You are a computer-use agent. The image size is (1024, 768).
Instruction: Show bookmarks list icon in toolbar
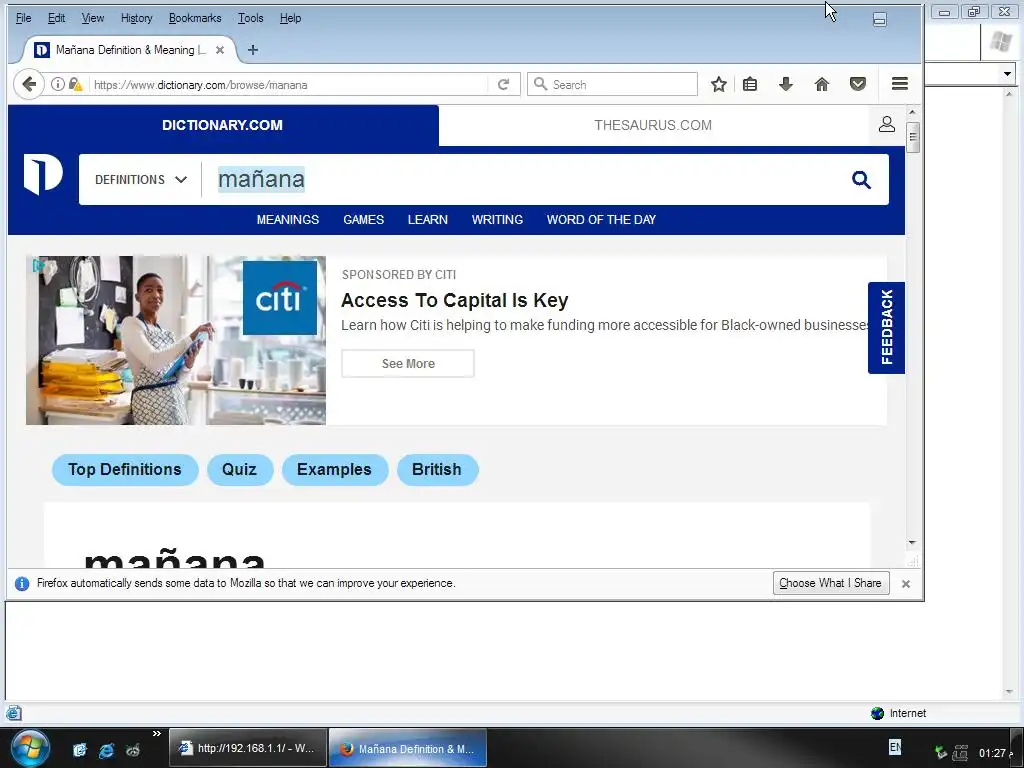[750, 84]
